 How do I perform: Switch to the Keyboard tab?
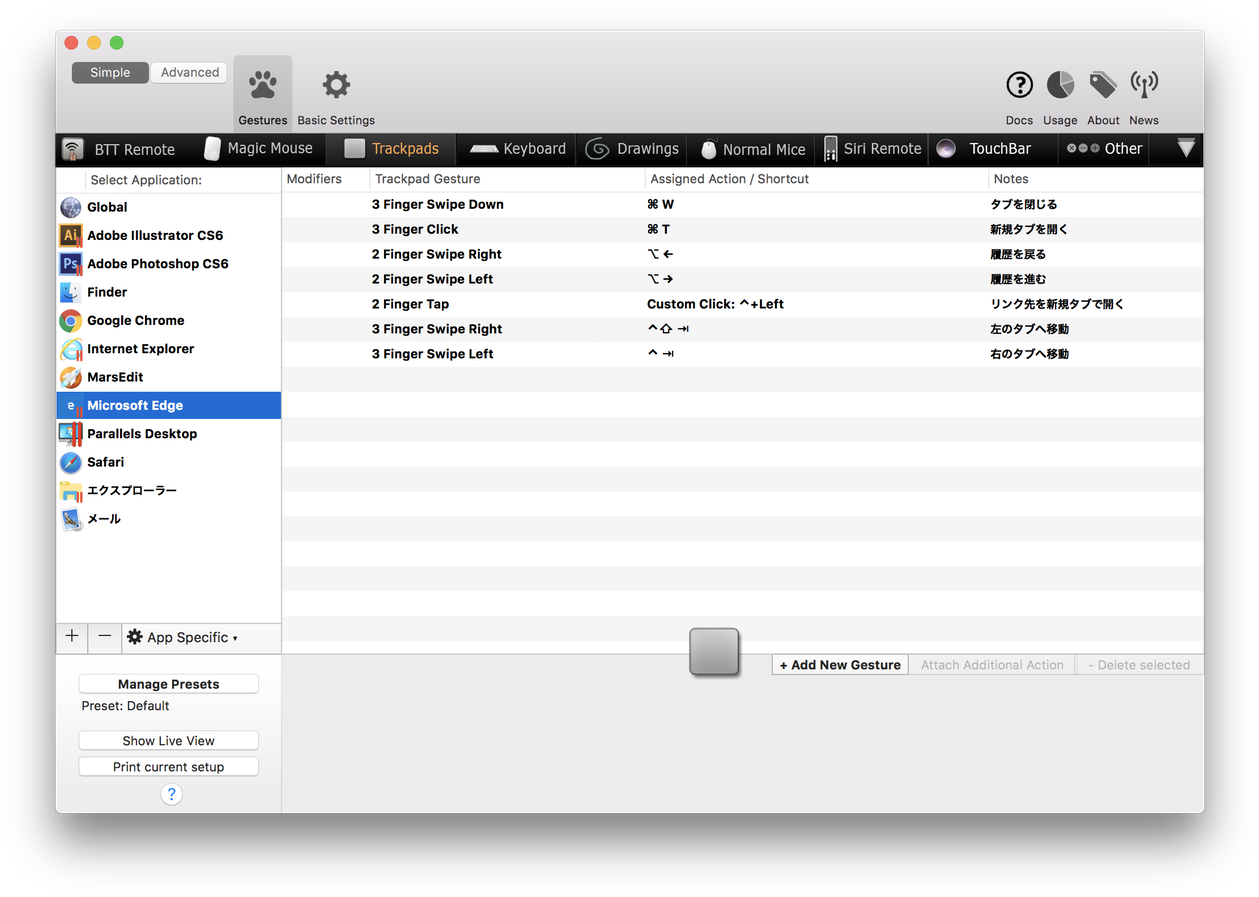(x=518, y=149)
